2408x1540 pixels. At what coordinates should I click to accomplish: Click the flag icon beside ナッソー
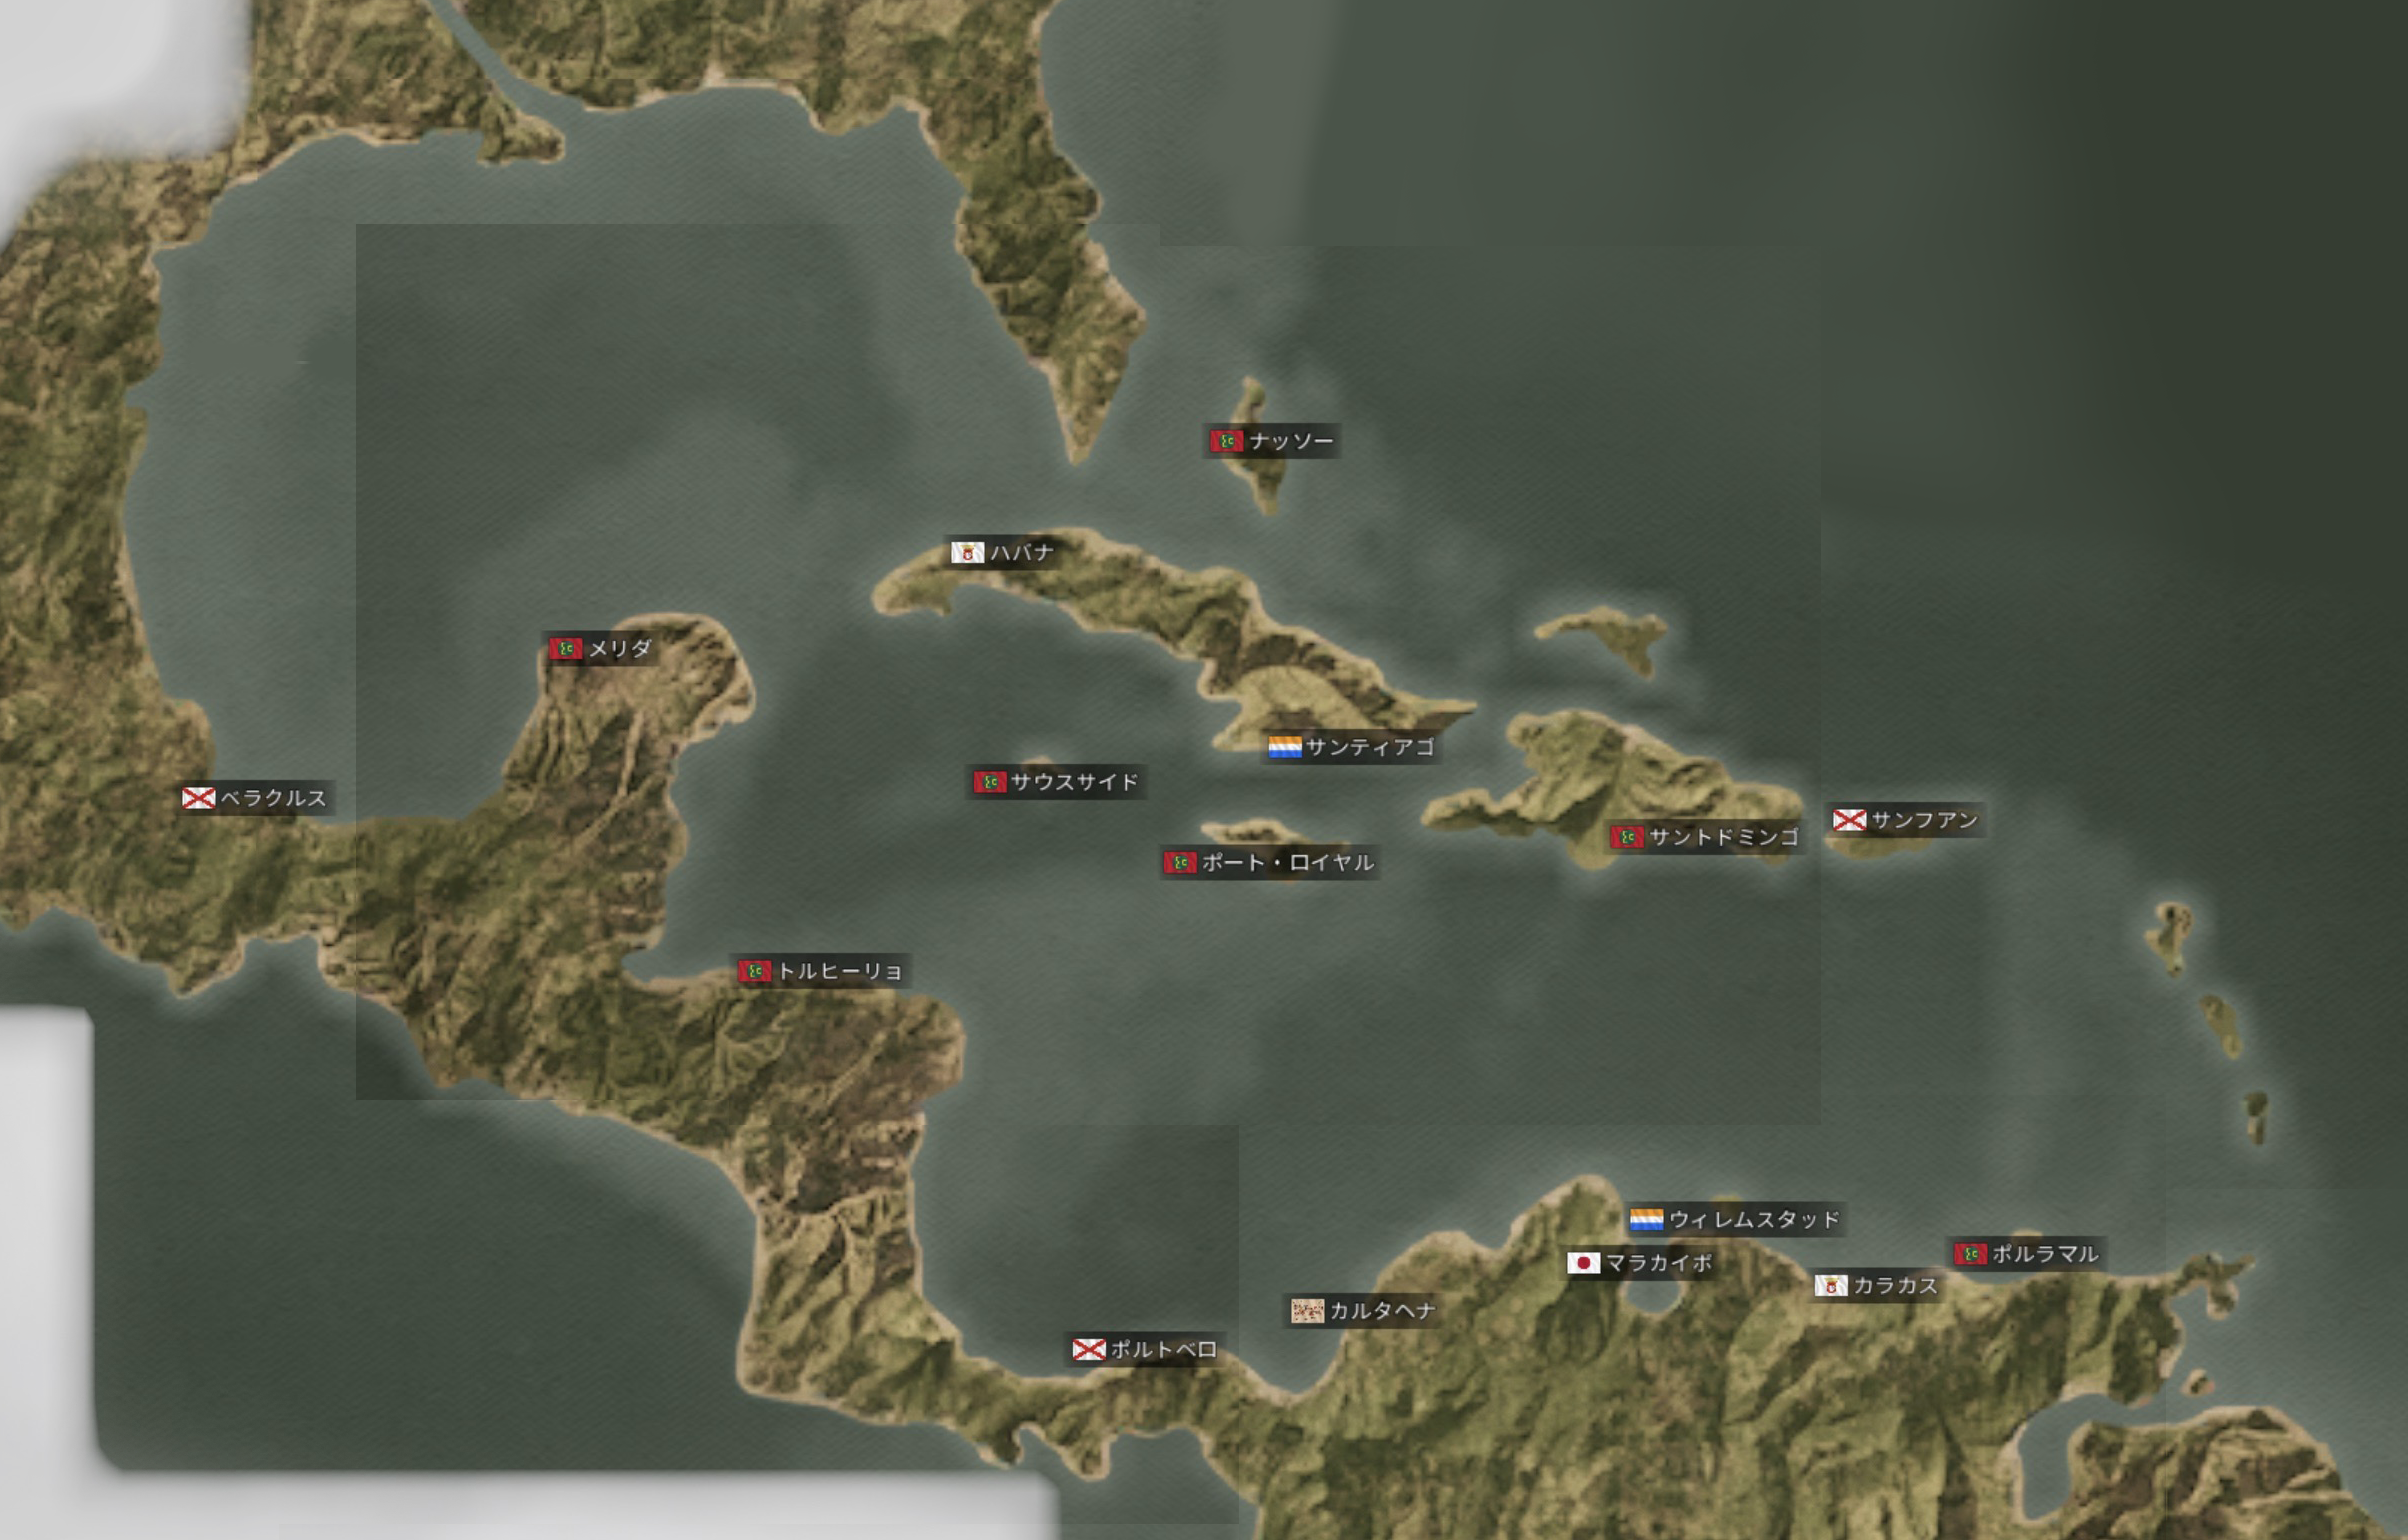click(x=1226, y=441)
